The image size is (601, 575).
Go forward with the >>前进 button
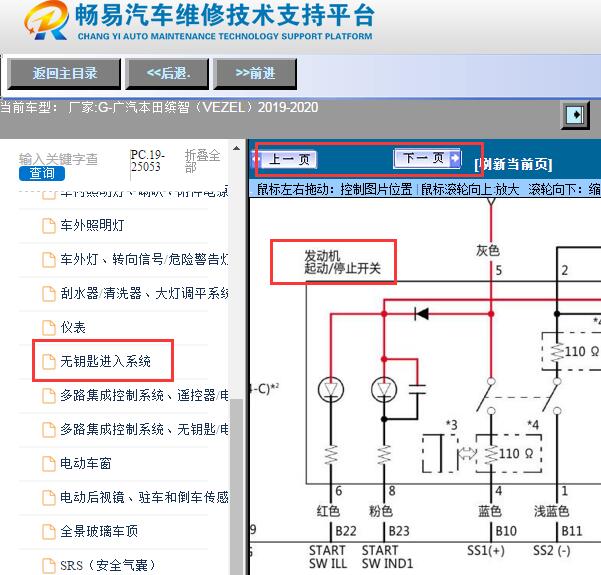[x=255, y=74]
